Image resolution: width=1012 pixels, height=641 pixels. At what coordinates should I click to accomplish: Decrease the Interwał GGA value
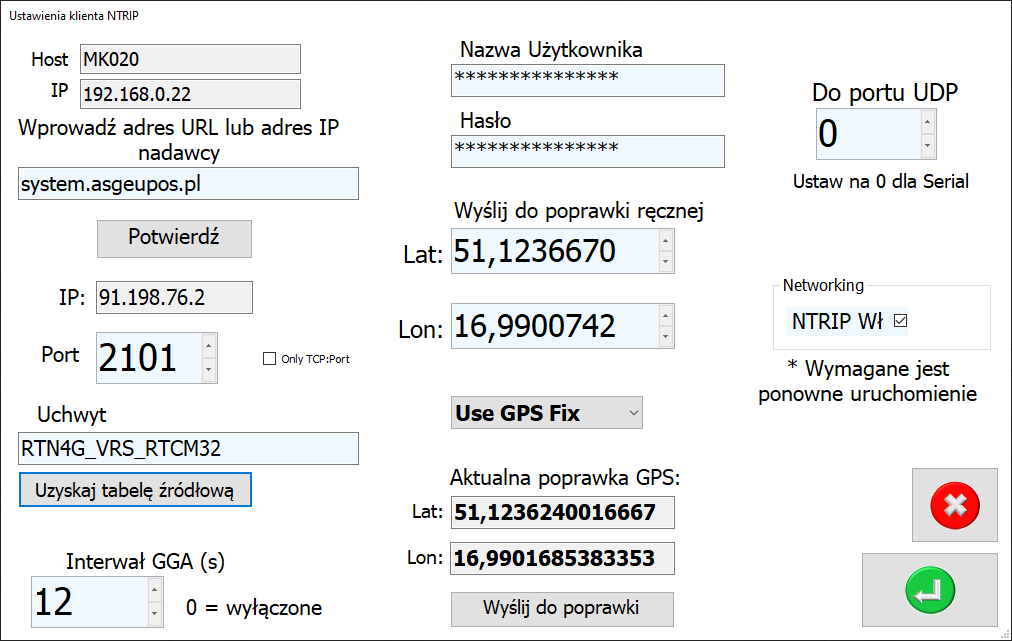(153, 613)
